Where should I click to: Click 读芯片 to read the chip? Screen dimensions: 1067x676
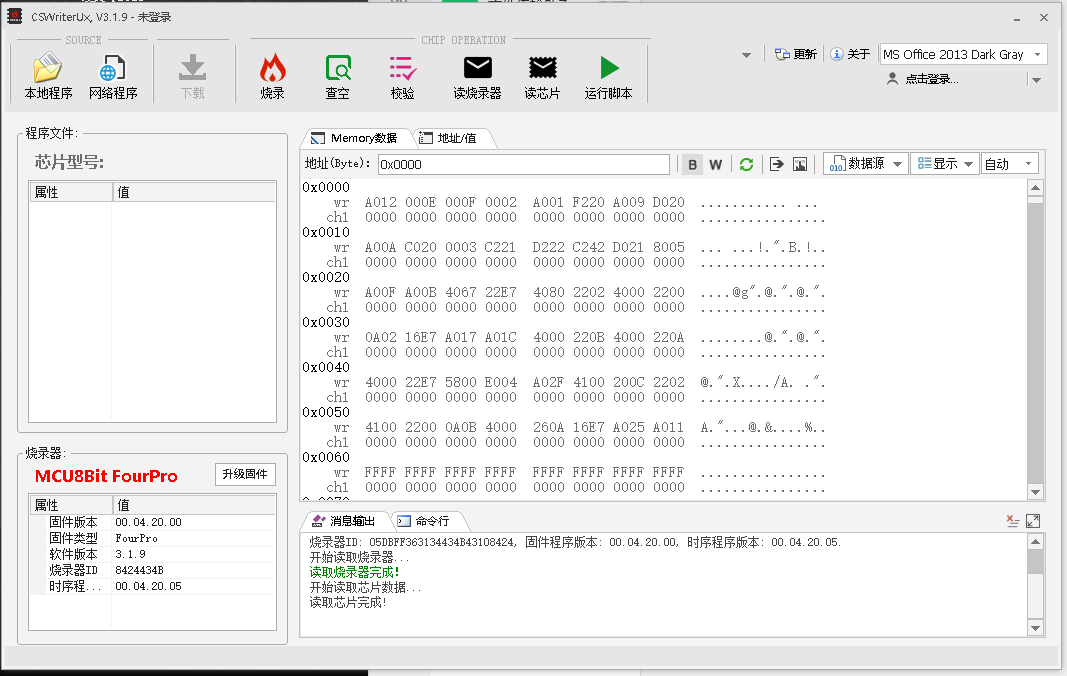[x=542, y=76]
